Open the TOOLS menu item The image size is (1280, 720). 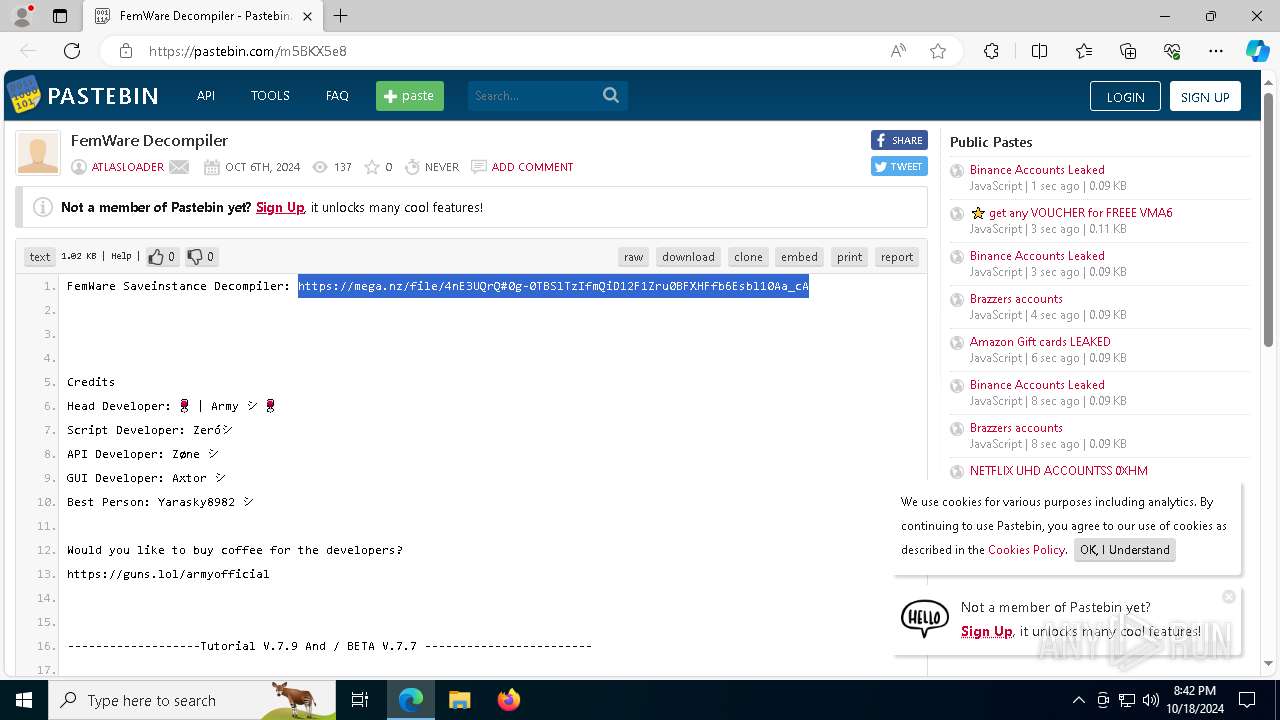click(270, 96)
